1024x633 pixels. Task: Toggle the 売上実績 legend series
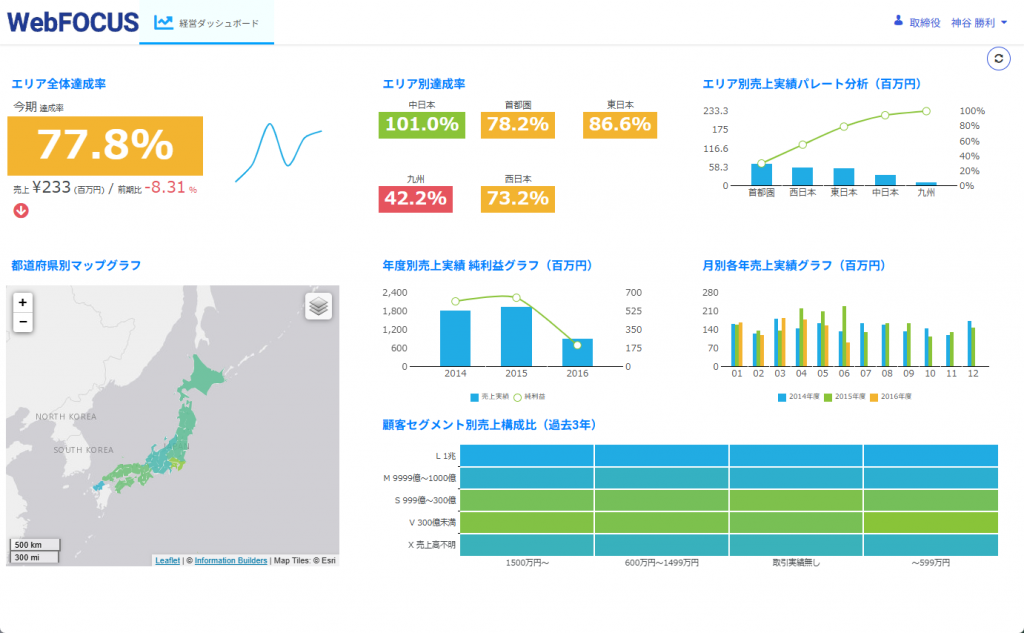point(490,396)
